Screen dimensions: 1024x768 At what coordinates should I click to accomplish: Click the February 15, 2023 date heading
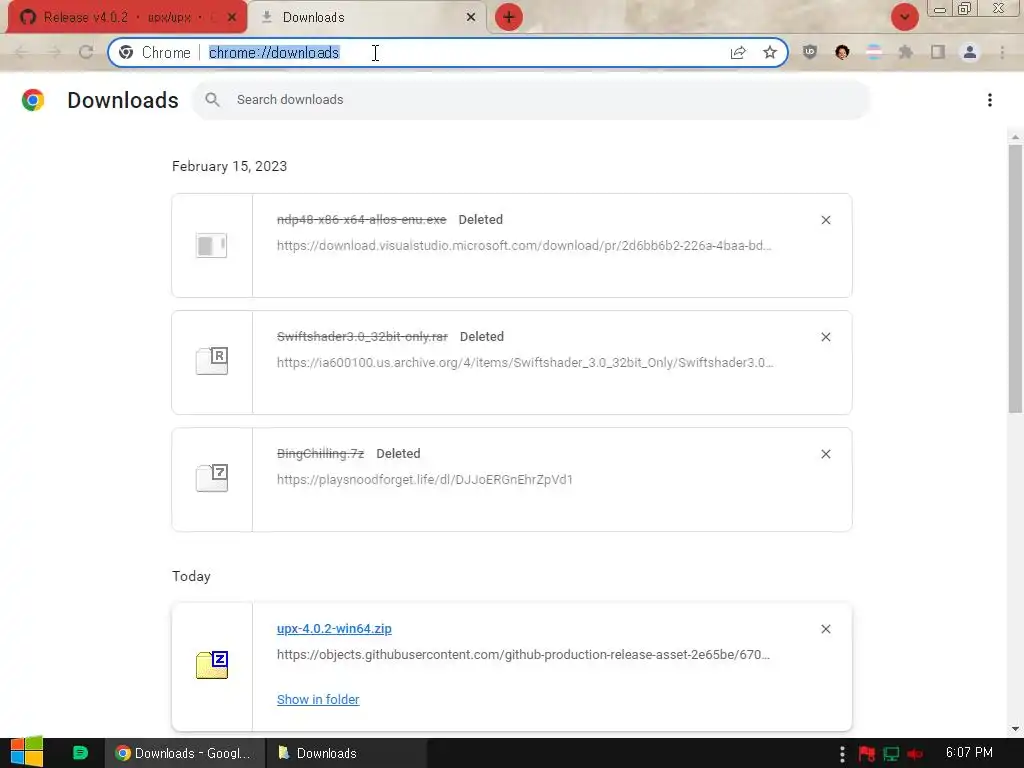[229, 166]
